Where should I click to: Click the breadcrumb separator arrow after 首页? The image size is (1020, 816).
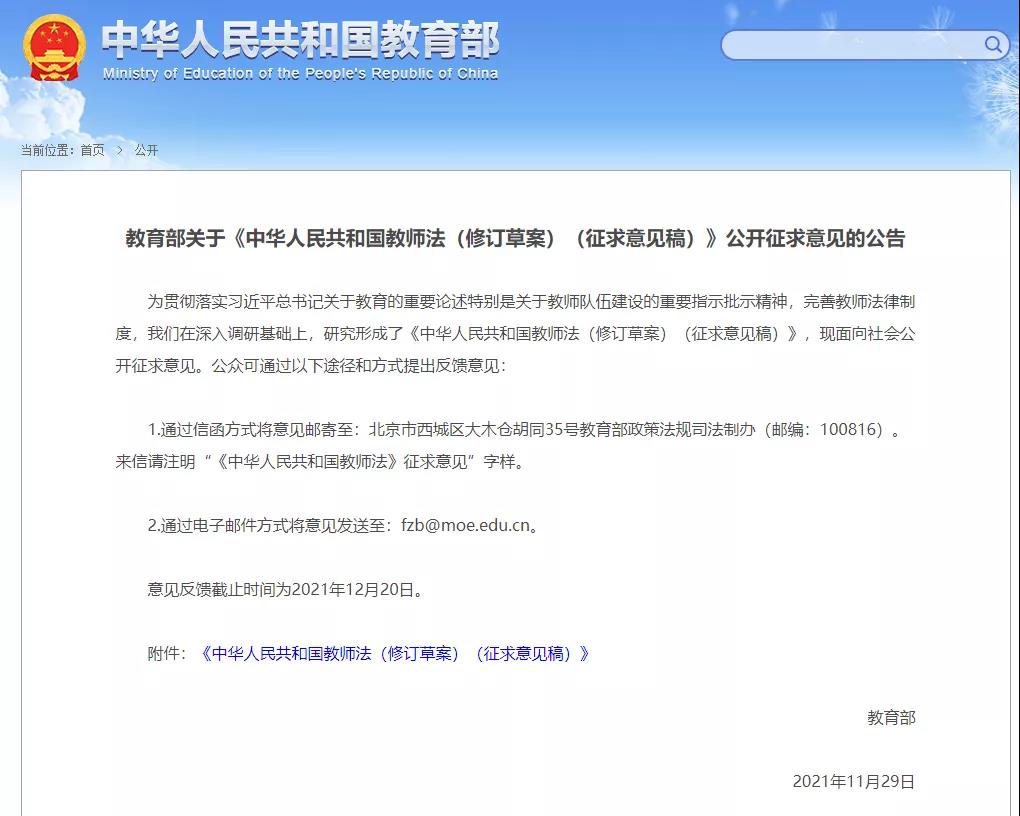pyautogui.click(x=120, y=150)
